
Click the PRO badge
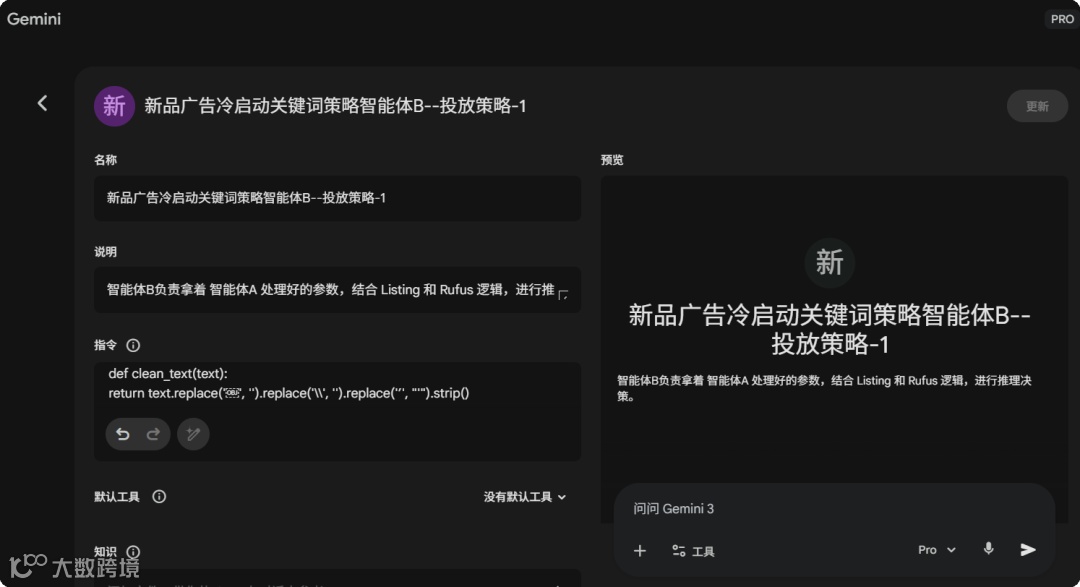coord(1061,19)
